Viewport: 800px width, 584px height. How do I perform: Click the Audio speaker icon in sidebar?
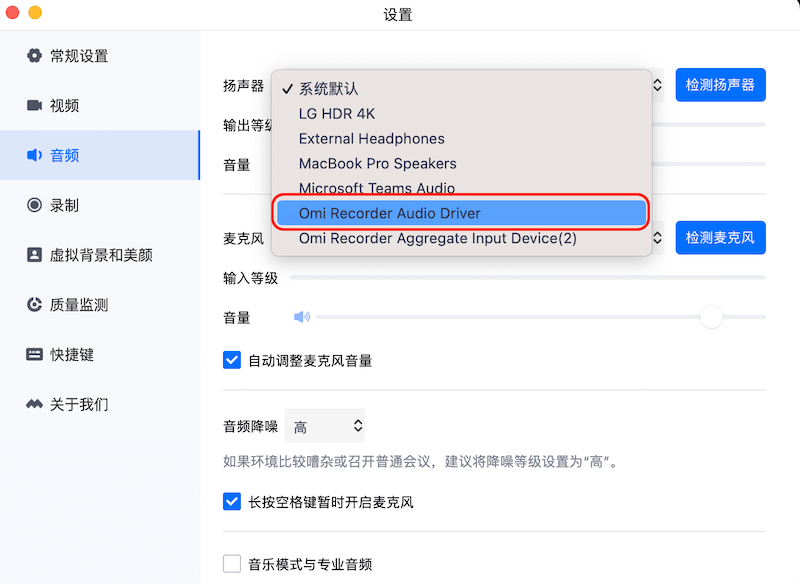click(x=34, y=155)
